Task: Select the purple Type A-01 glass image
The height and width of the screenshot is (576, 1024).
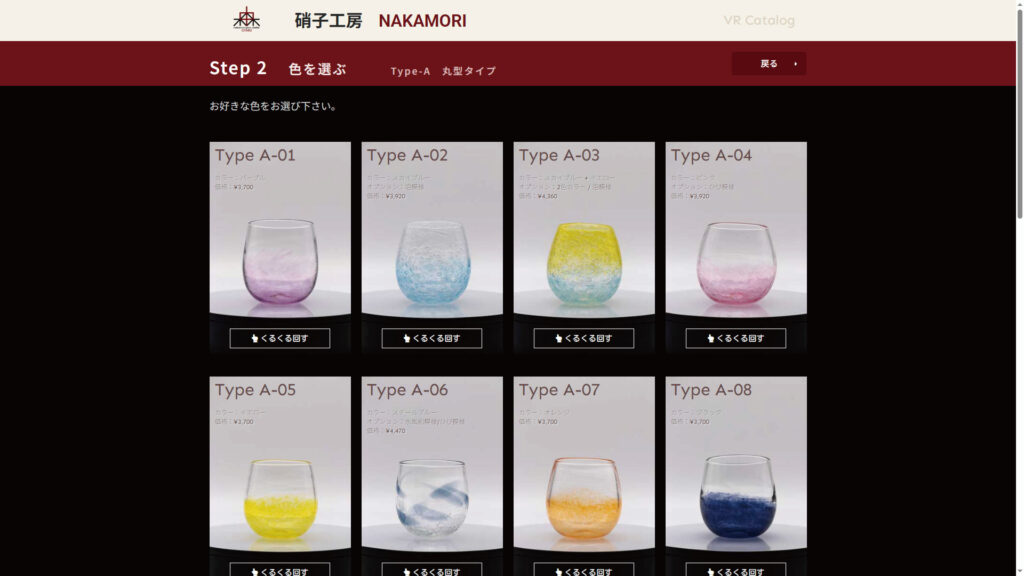Action: click(x=280, y=261)
